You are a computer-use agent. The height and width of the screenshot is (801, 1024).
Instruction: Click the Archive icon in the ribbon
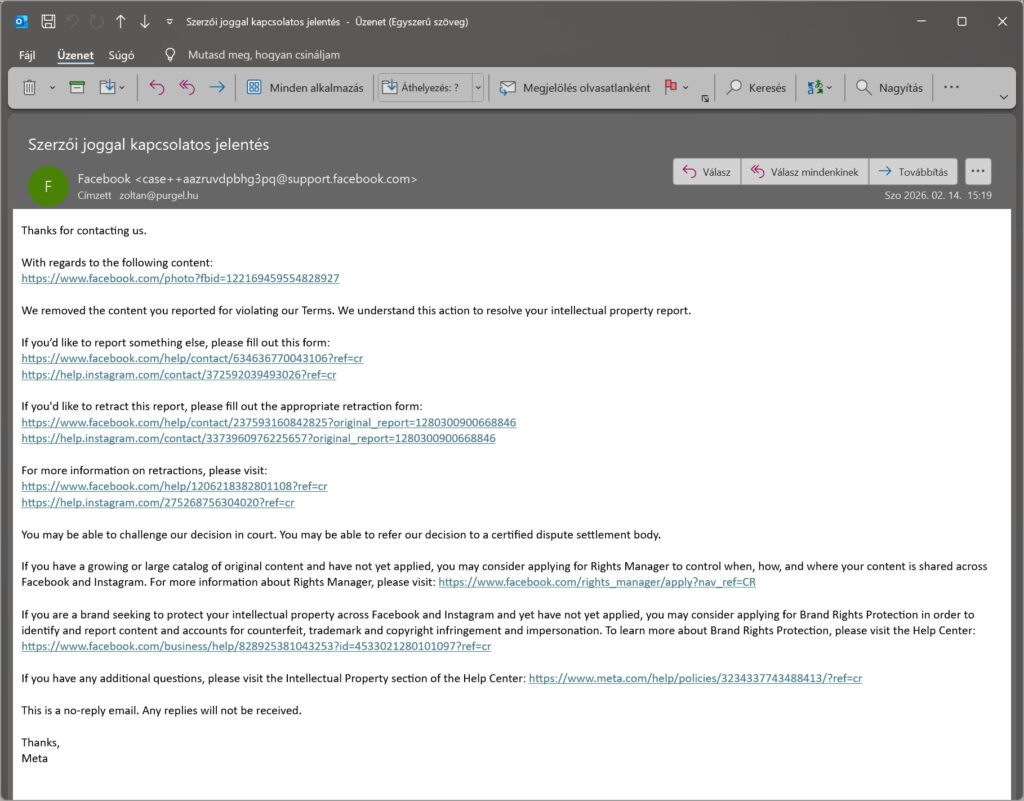point(77,88)
